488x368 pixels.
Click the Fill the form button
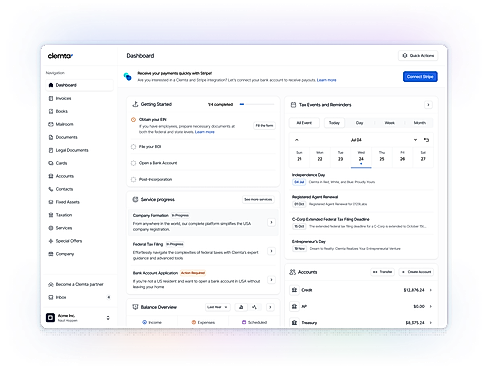264,126
